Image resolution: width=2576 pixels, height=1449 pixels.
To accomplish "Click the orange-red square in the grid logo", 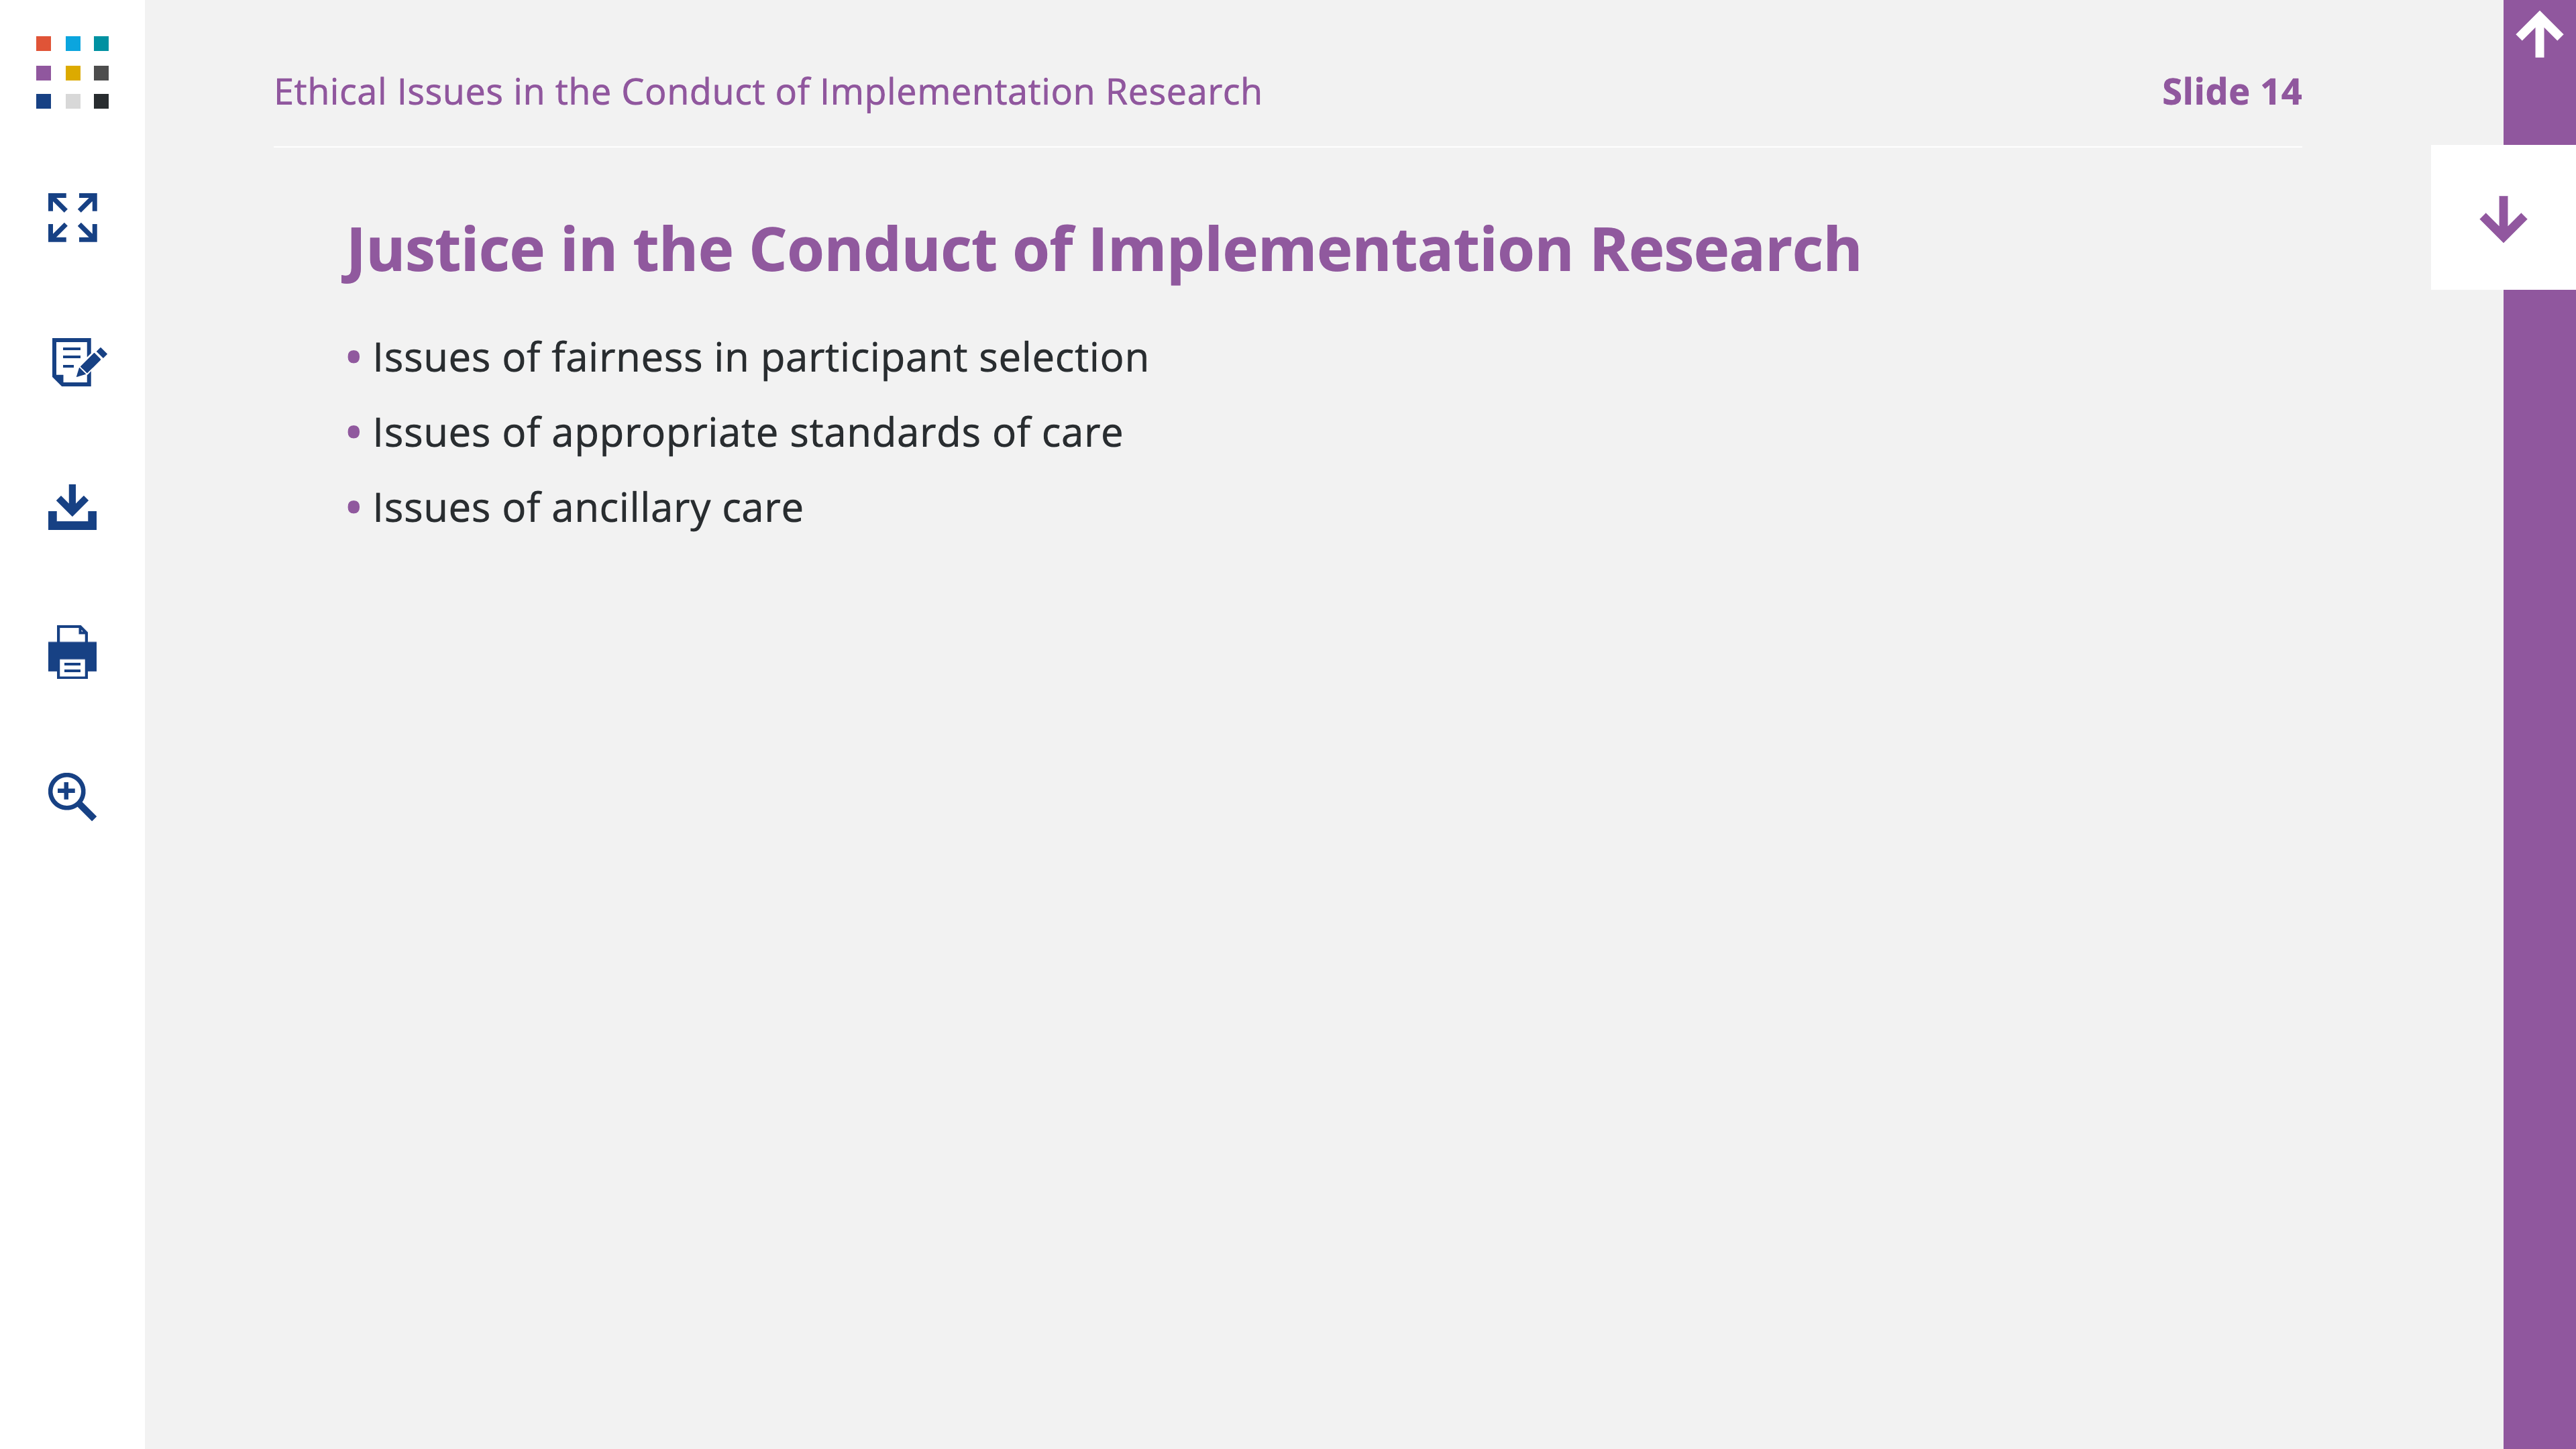I will click(43, 44).
